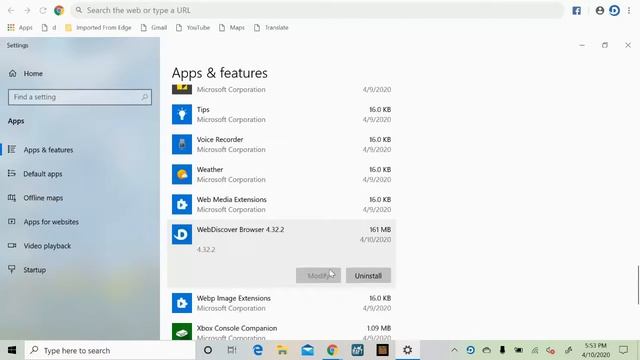Open the browser three-dot menu
640x360 pixels.
pos(629,11)
